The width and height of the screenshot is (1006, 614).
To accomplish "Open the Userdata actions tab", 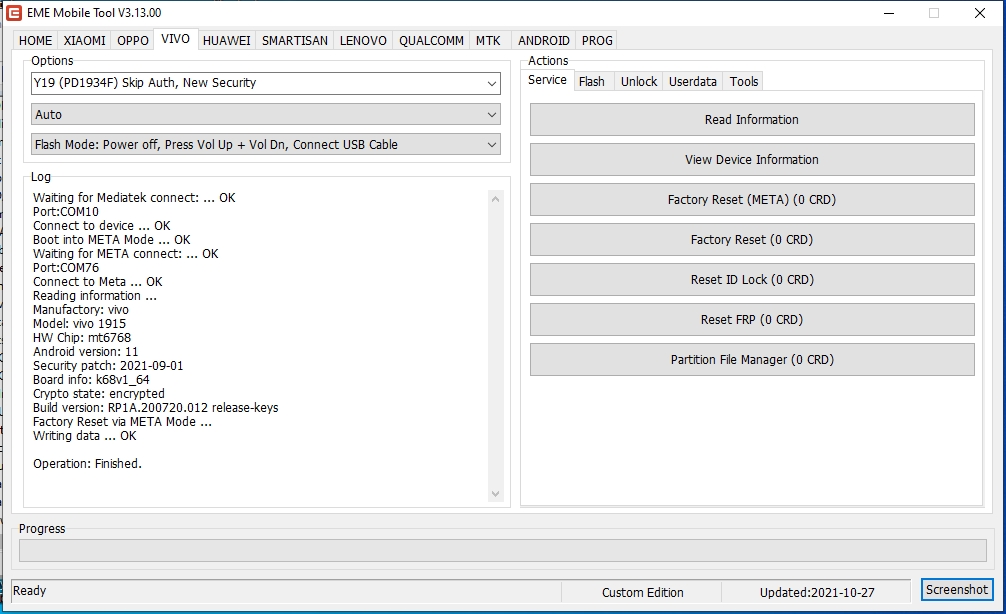I will click(692, 81).
